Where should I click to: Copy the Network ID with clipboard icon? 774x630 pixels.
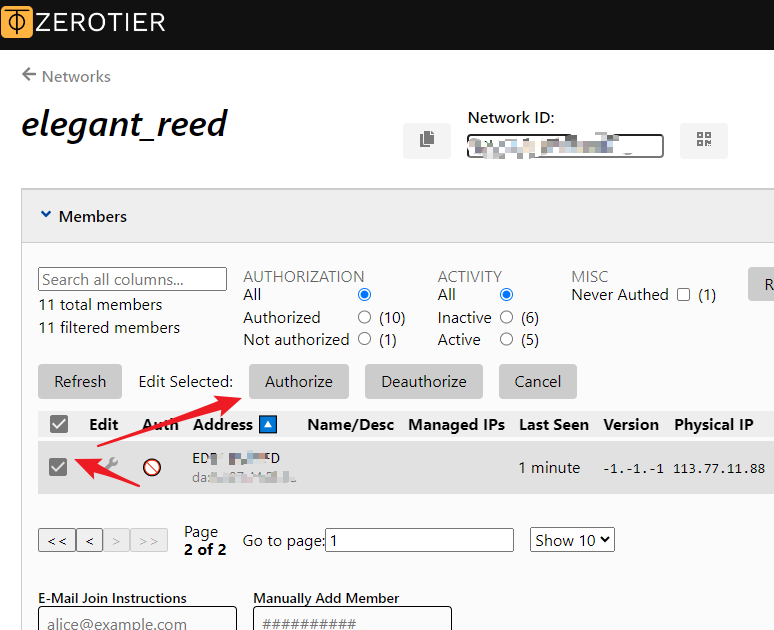click(x=427, y=140)
